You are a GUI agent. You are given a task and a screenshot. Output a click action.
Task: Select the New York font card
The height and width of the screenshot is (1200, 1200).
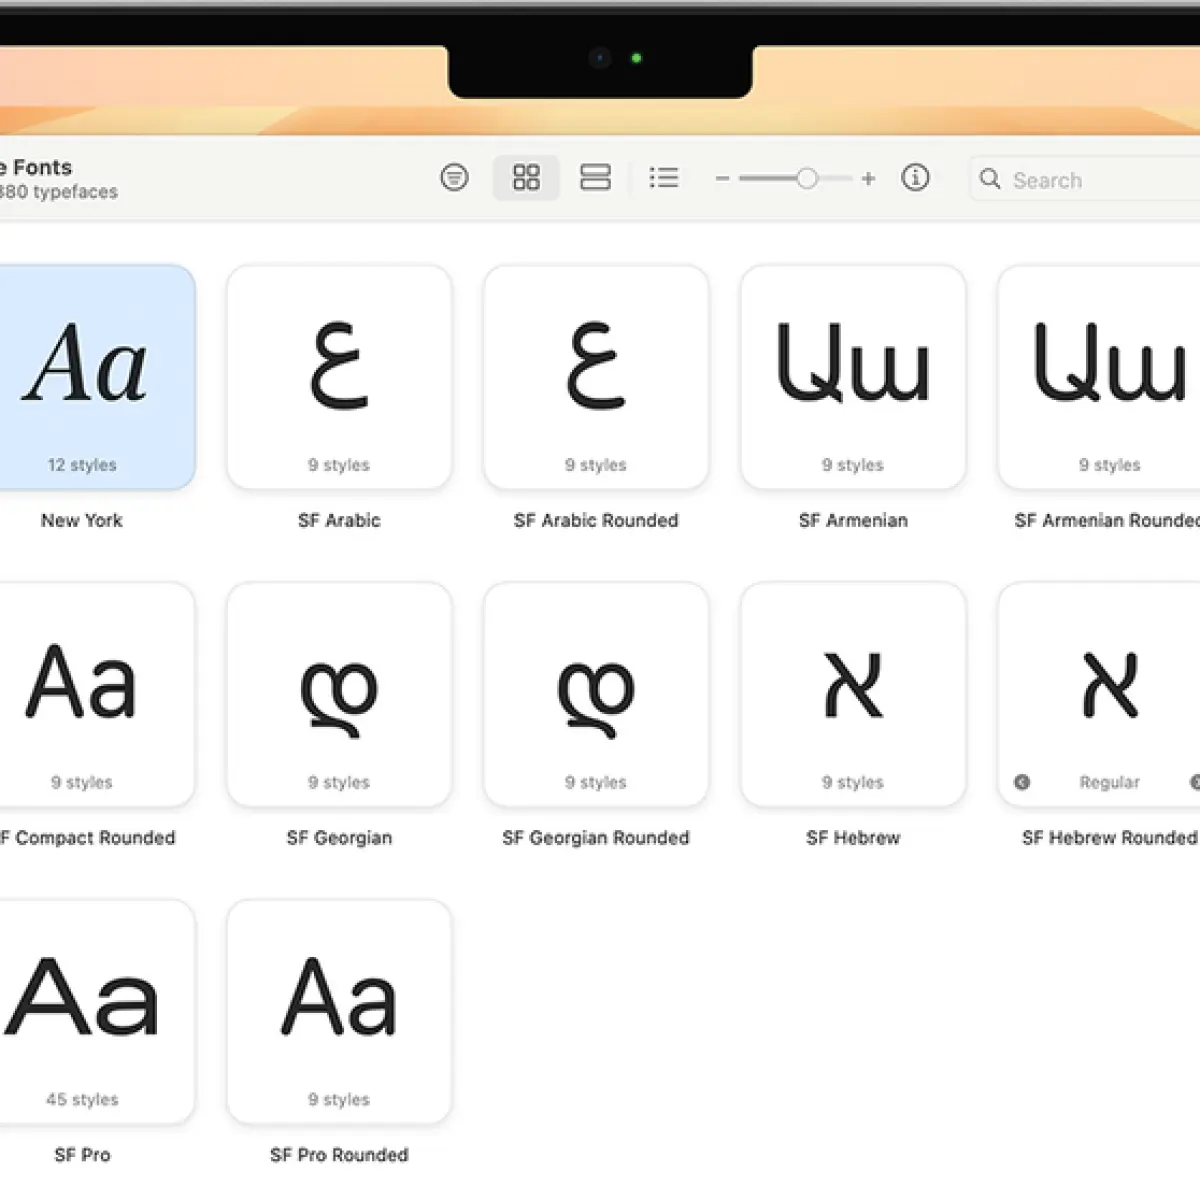96,378
